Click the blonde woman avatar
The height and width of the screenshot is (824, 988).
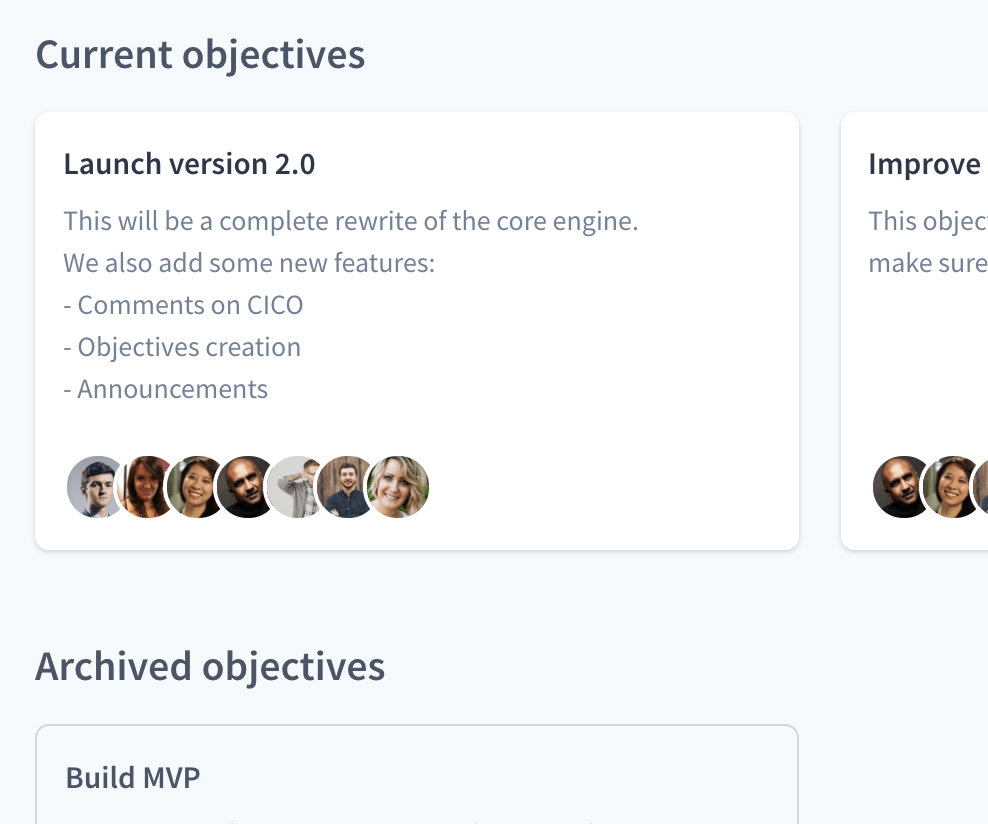[398, 487]
